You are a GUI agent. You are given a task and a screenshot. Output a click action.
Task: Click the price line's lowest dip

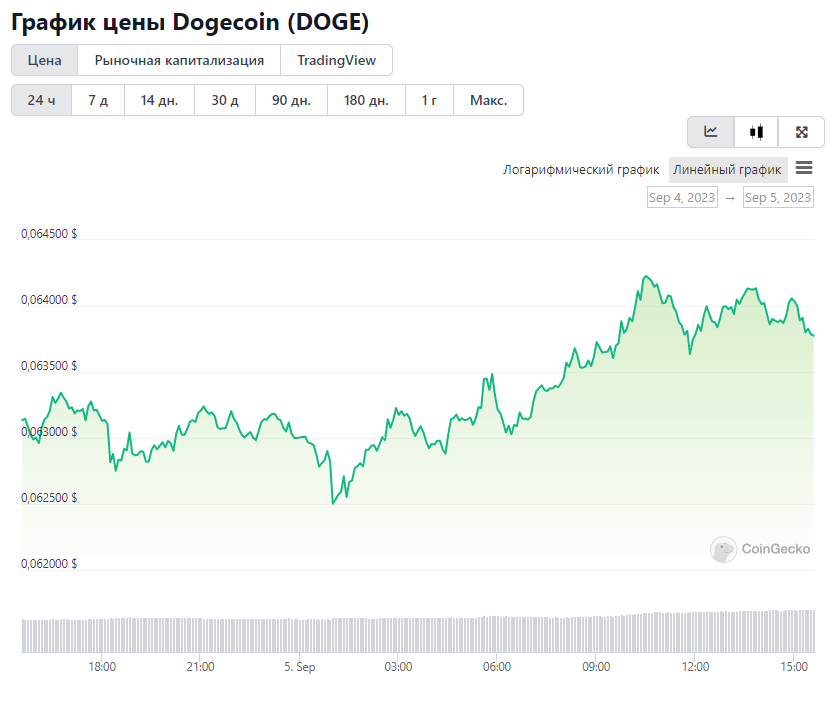[333, 503]
